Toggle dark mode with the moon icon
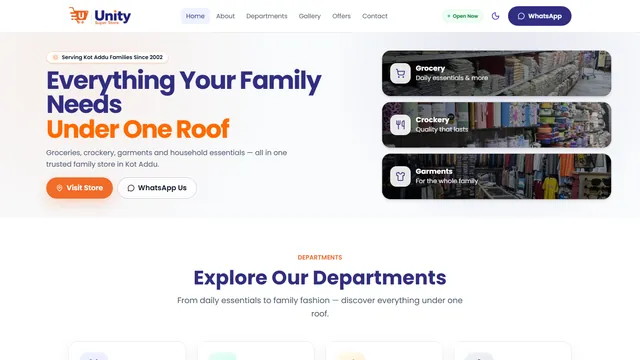This screenshot has height=360, width=640. tap(495, 16)
